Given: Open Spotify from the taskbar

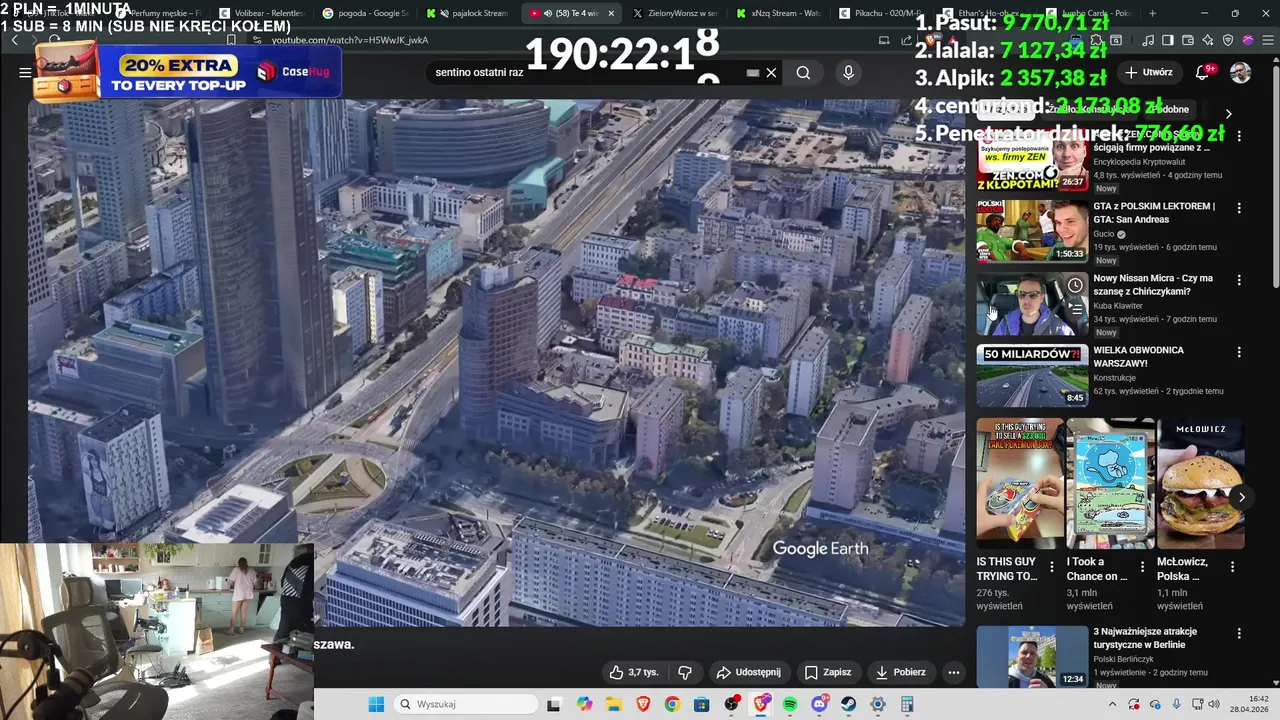Looking at the screenshot, I should tap(790, 704).
